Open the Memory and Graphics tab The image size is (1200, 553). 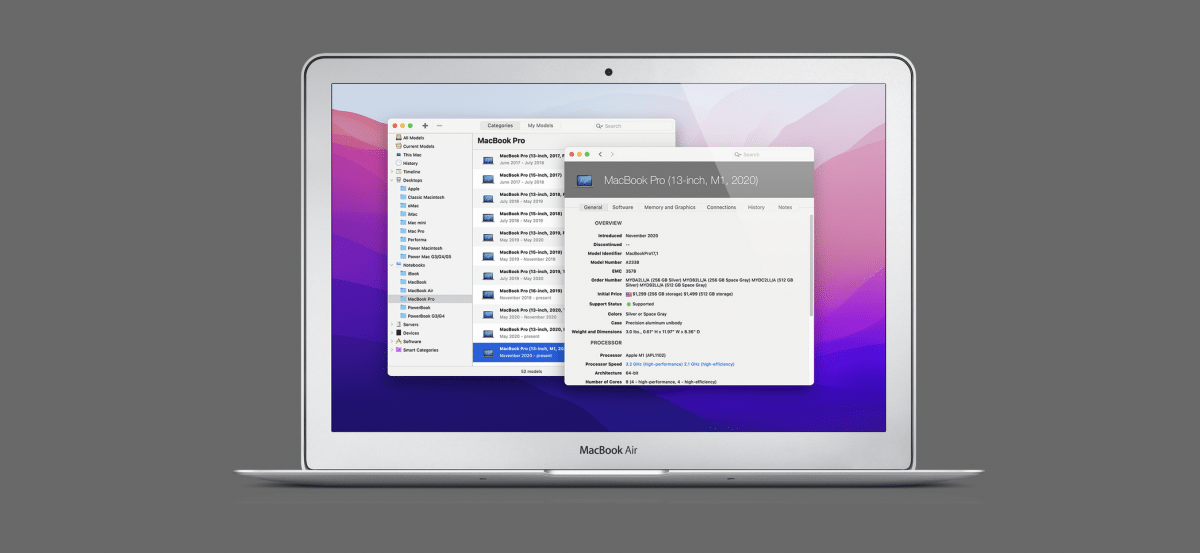670,207
